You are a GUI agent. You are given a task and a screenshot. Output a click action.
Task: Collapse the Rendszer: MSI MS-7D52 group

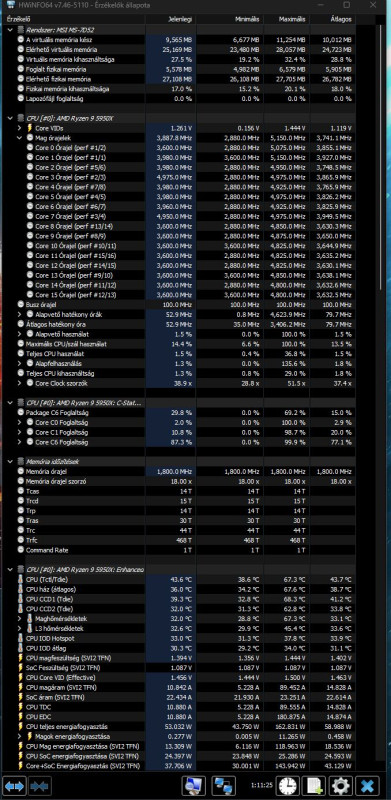pyautogui.click(x=10, y=30)
